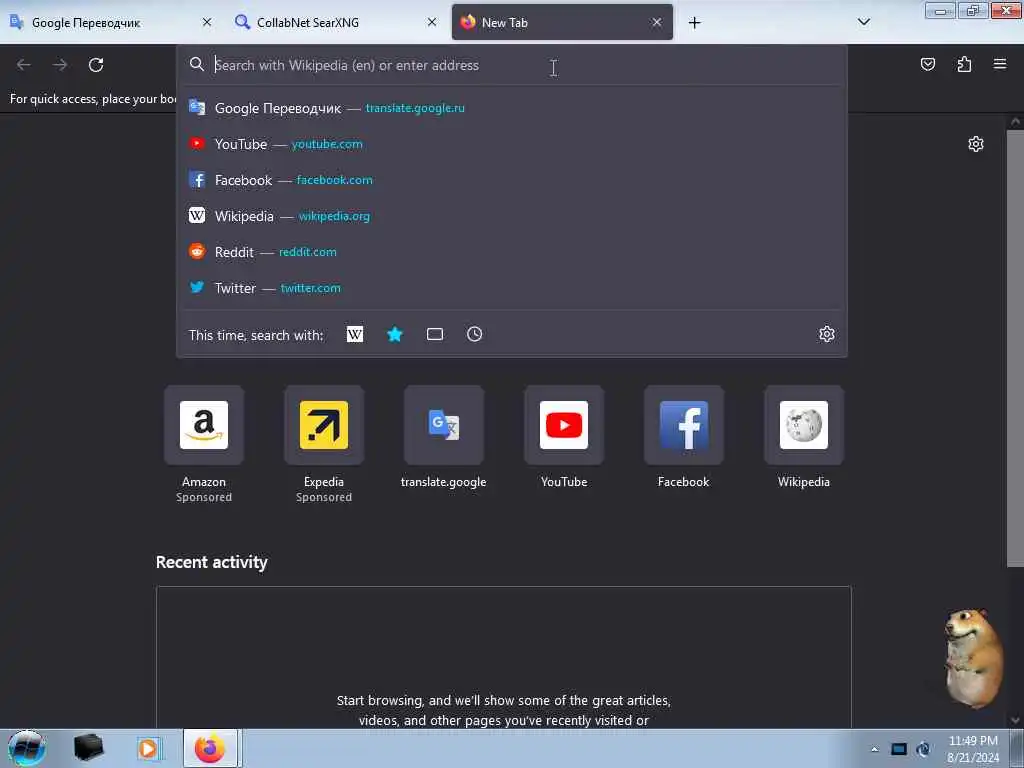
Task: Open media player in the taskbar
Action: [x=148, y=748]
